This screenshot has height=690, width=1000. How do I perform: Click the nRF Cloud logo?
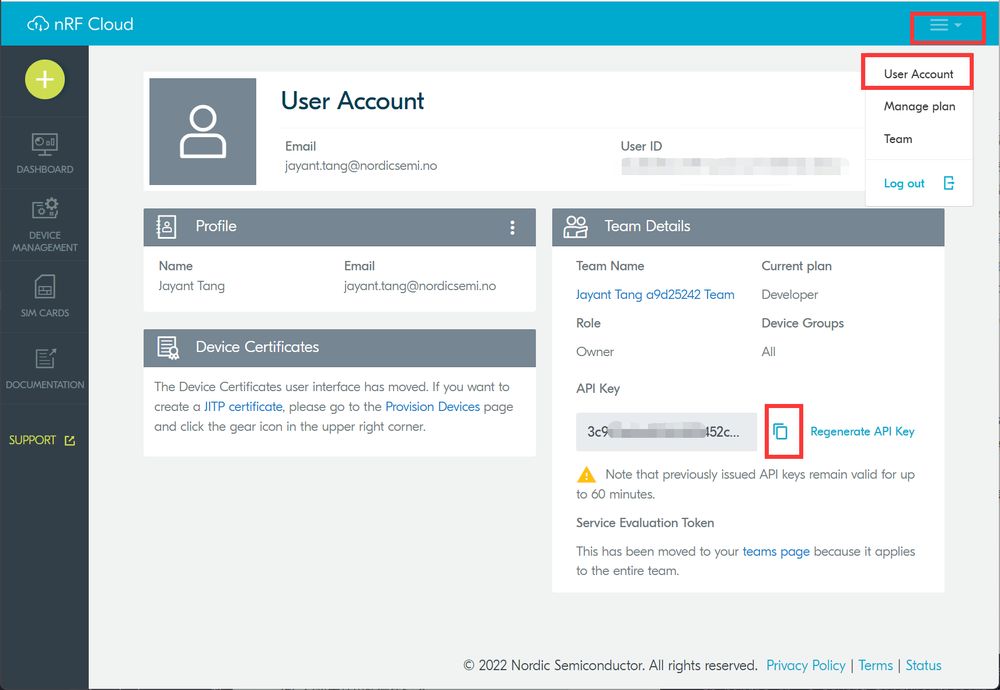pyautogui.click(x=80, y=24)
